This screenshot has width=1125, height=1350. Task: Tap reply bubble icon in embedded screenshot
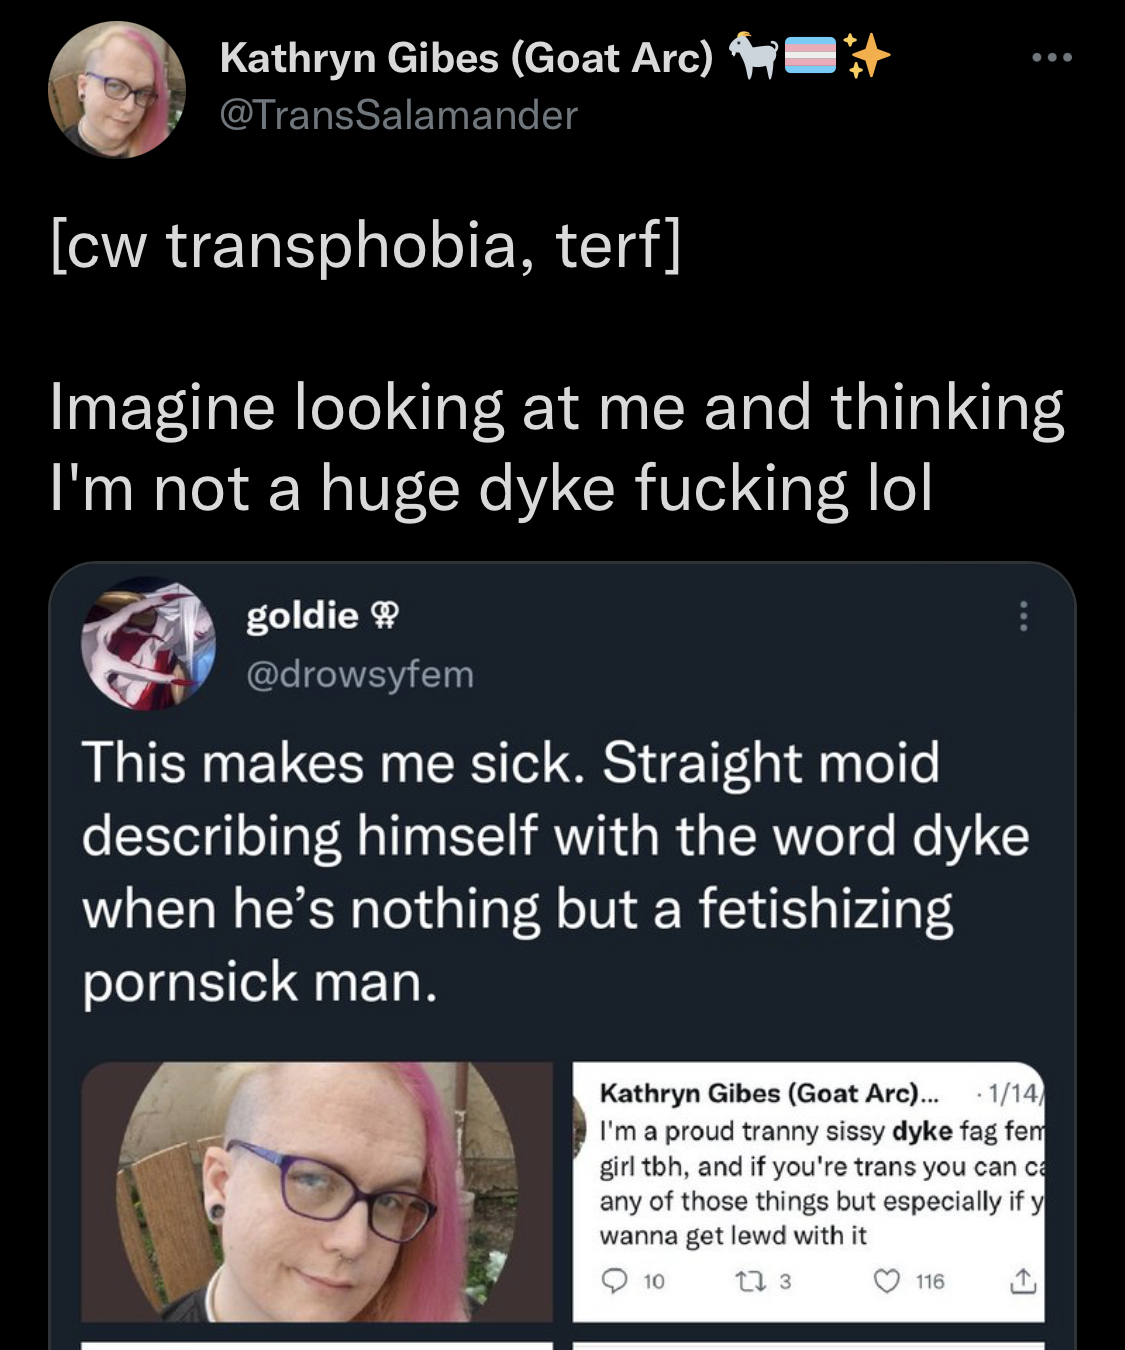[x=617, y=1281]
